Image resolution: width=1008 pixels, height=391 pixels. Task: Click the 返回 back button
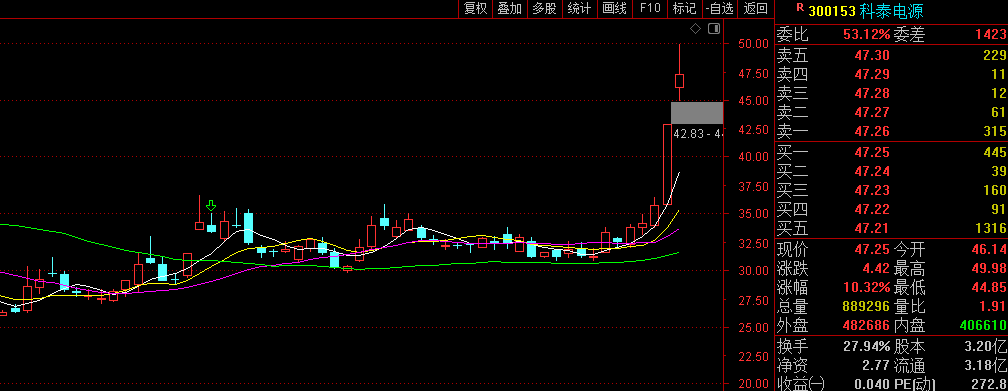[x=755, y=8]
